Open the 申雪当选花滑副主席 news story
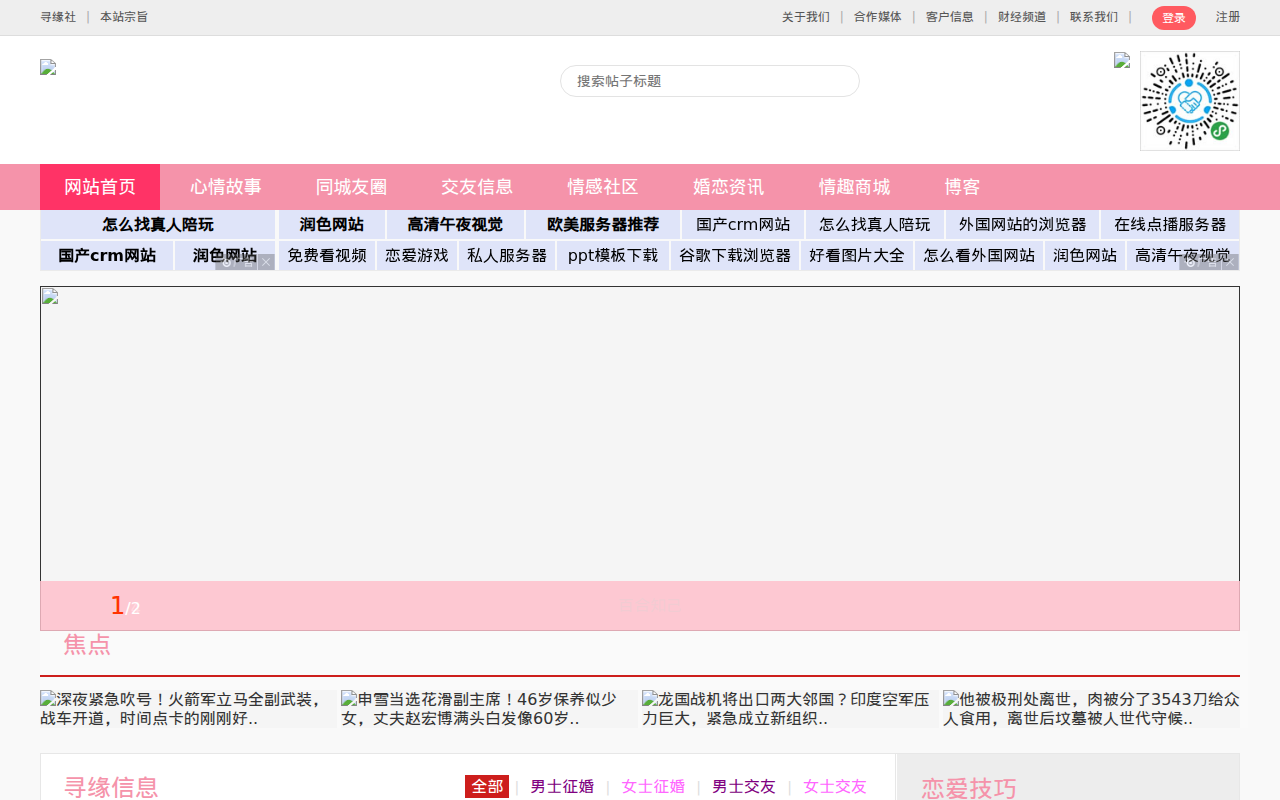Screen dimensions: 1280x800 [x=480, y=708]
